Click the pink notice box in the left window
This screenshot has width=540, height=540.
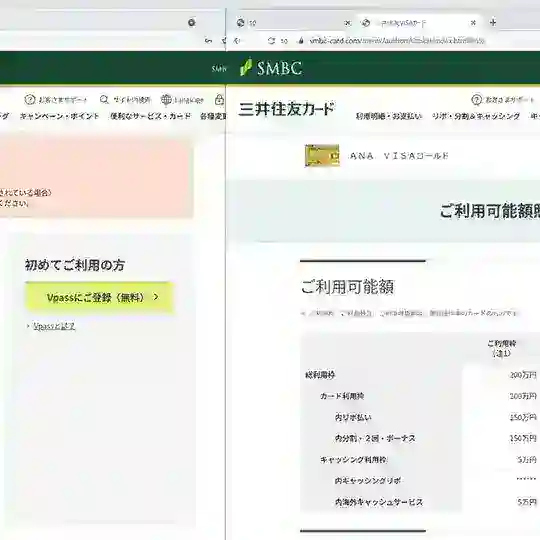click(x=96, y=177)
